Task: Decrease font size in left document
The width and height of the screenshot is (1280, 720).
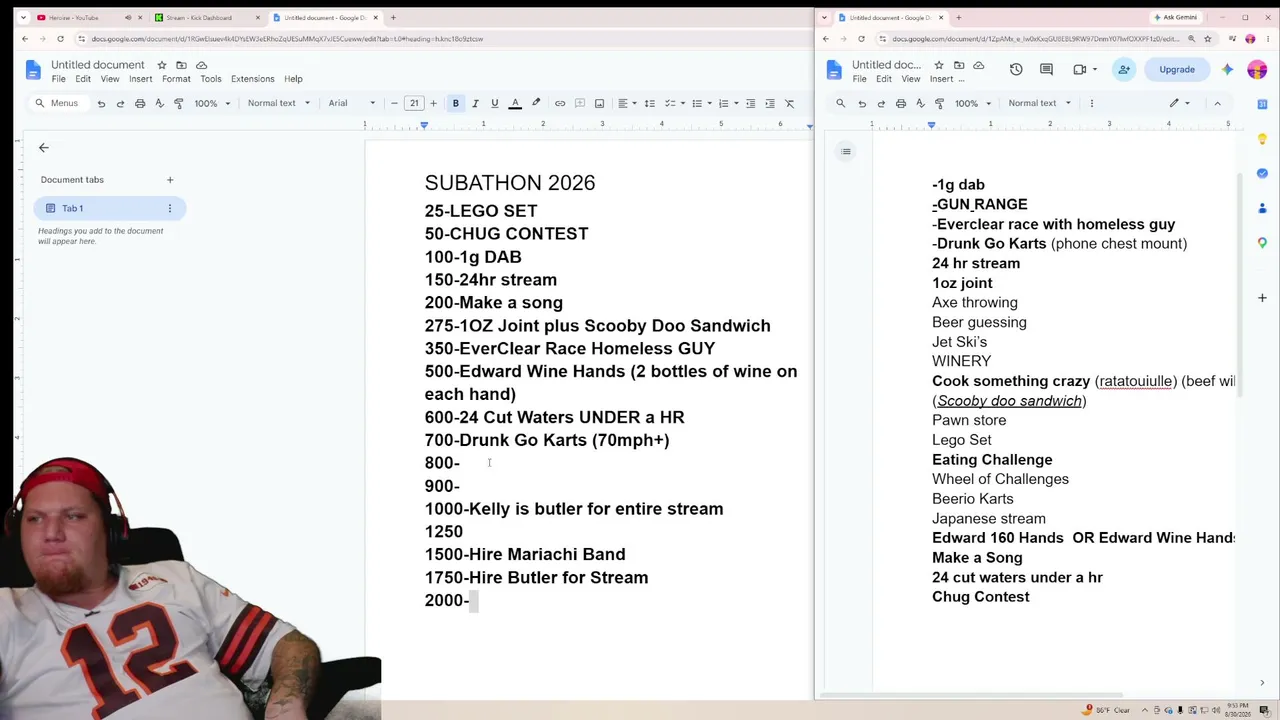Action: (x=394, y=103)
